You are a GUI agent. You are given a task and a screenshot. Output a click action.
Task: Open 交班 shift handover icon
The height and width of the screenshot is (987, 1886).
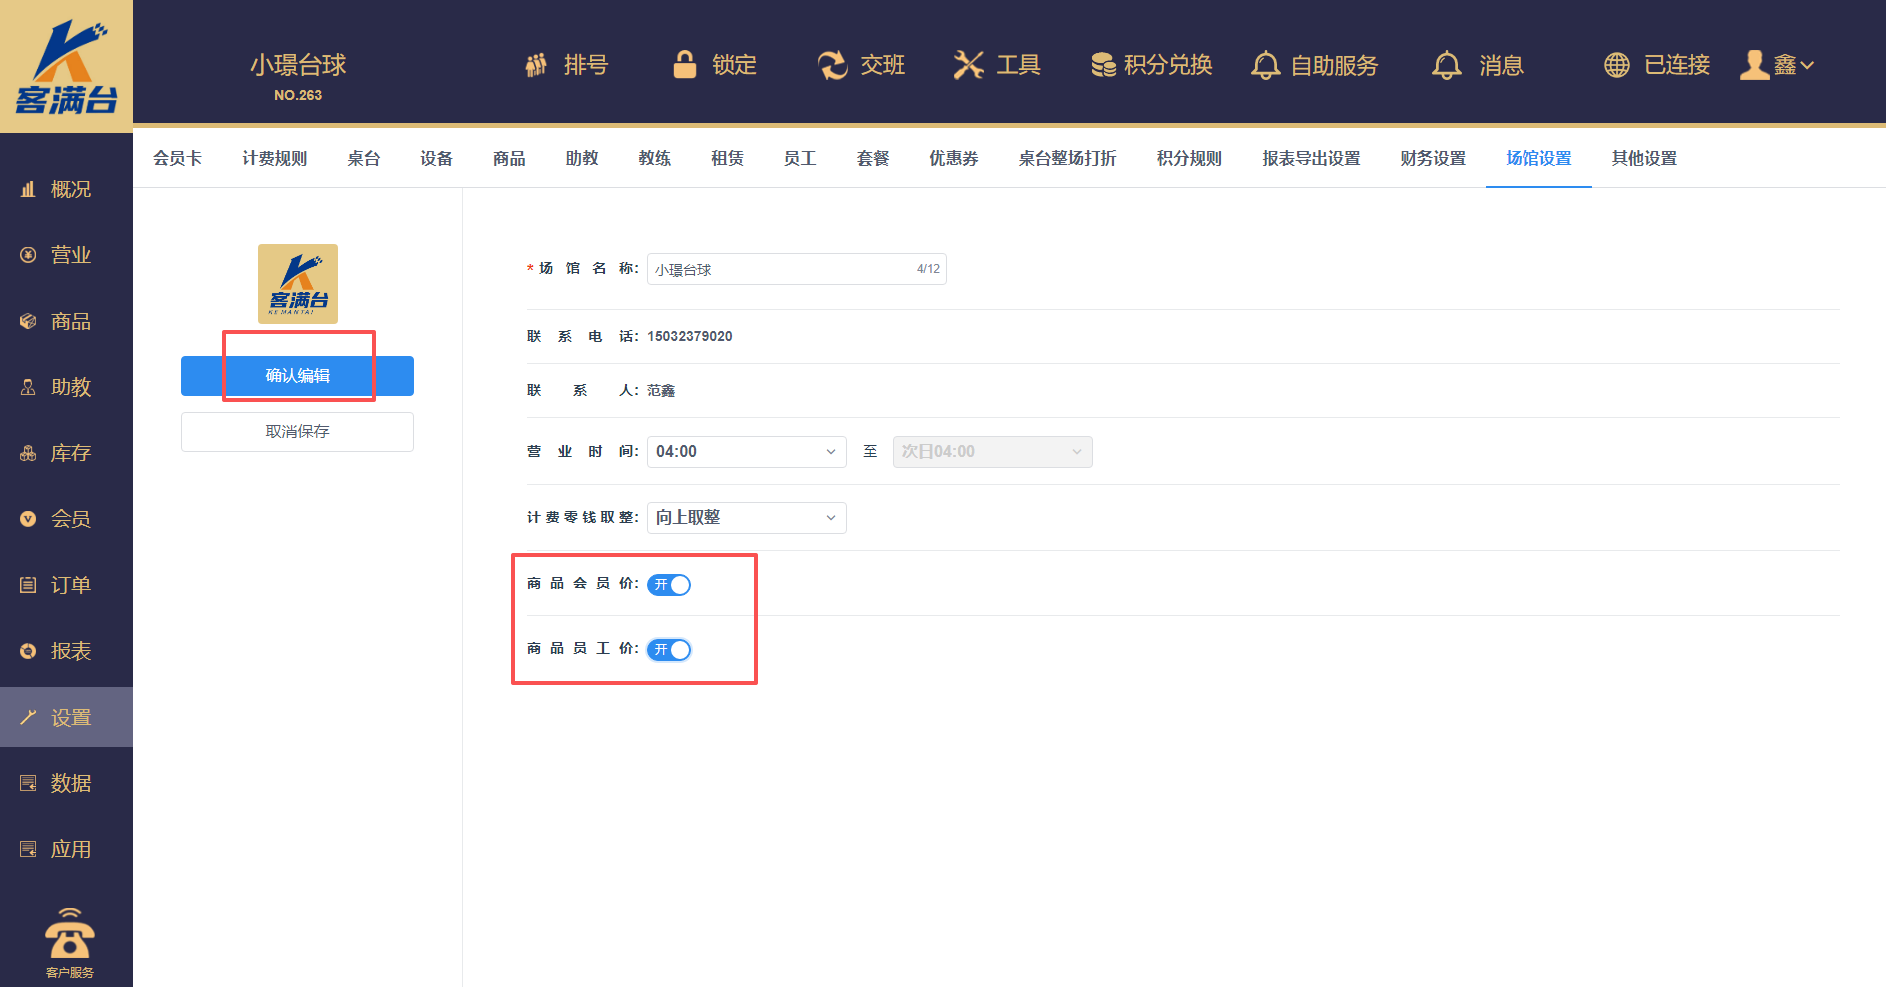click(x=832, y=66)
